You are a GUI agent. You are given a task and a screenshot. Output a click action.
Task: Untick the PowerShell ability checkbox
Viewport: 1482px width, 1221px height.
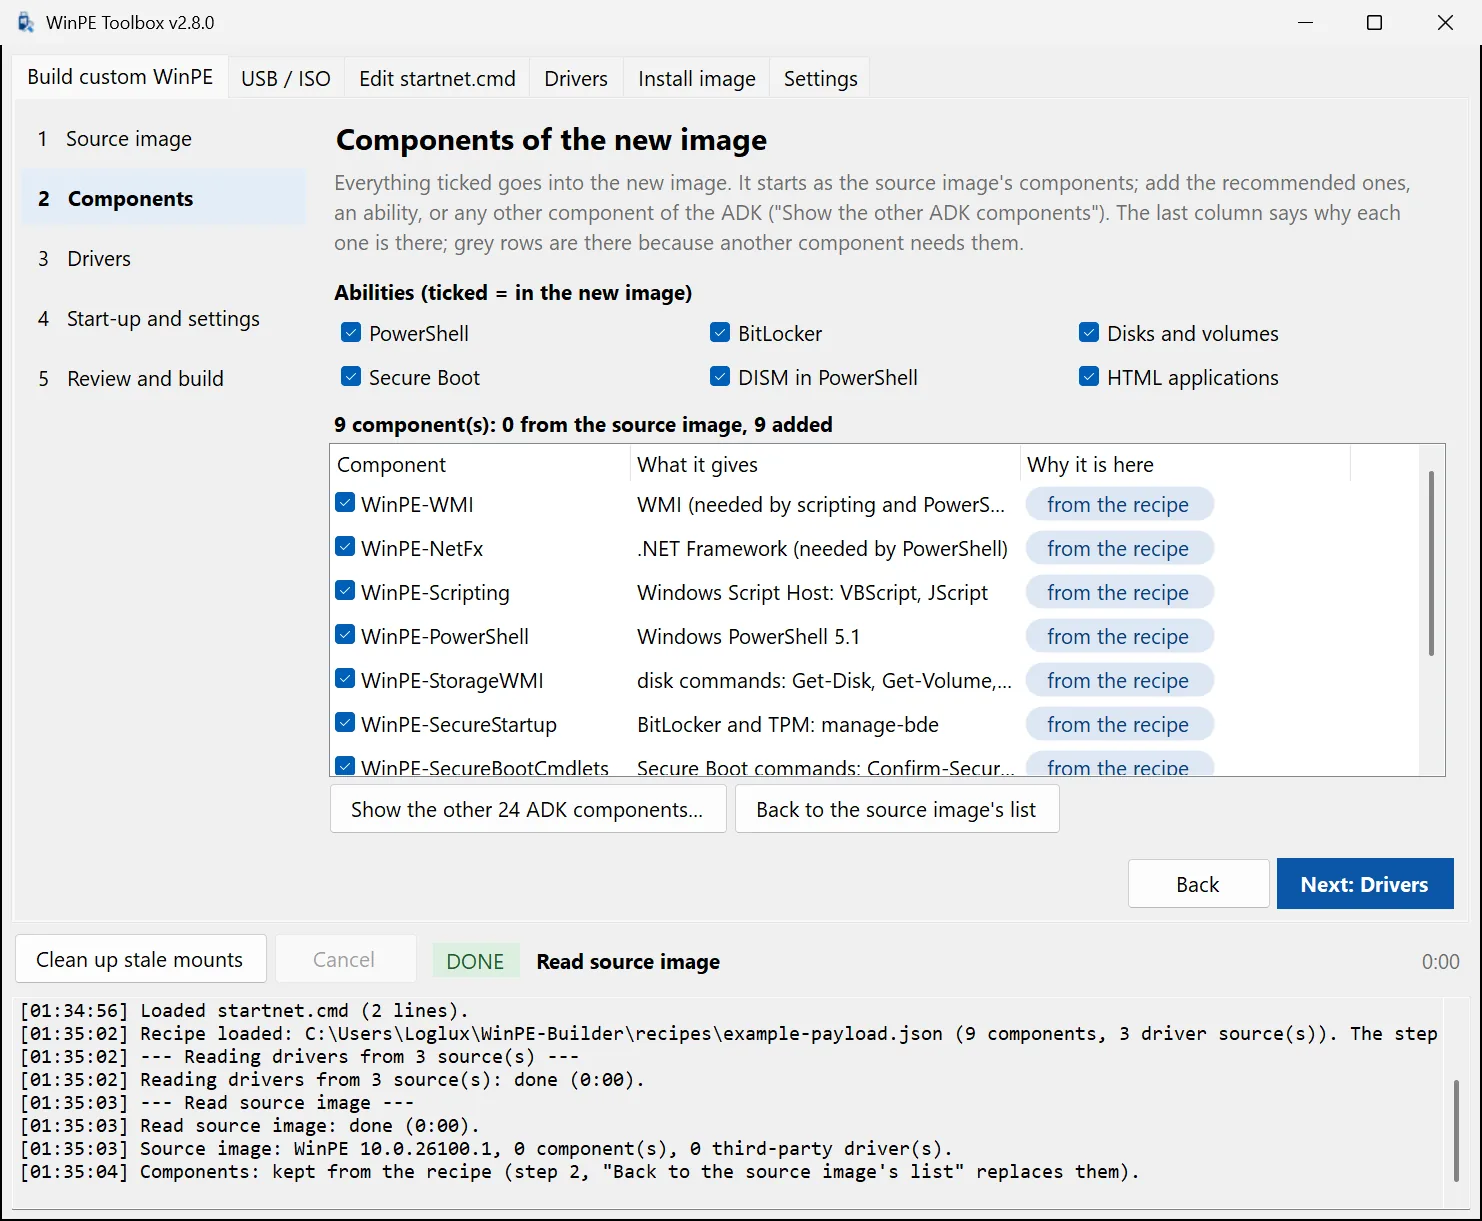[x=351, y=333]
